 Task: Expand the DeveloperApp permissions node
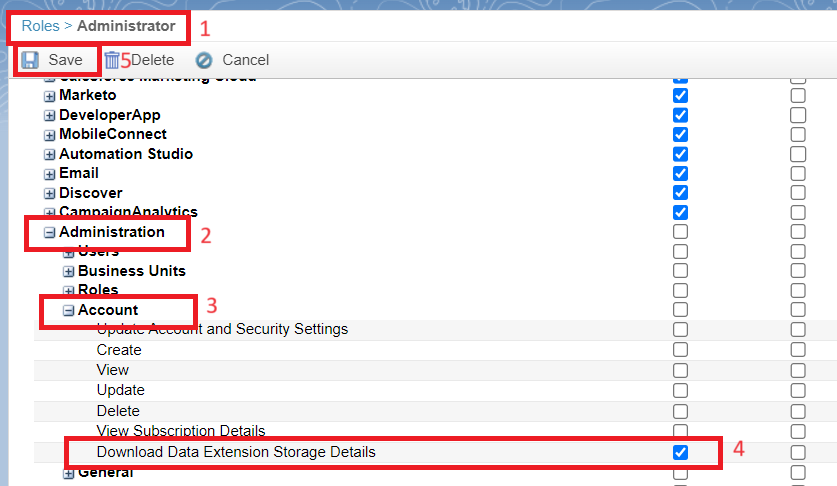point(50,116)
